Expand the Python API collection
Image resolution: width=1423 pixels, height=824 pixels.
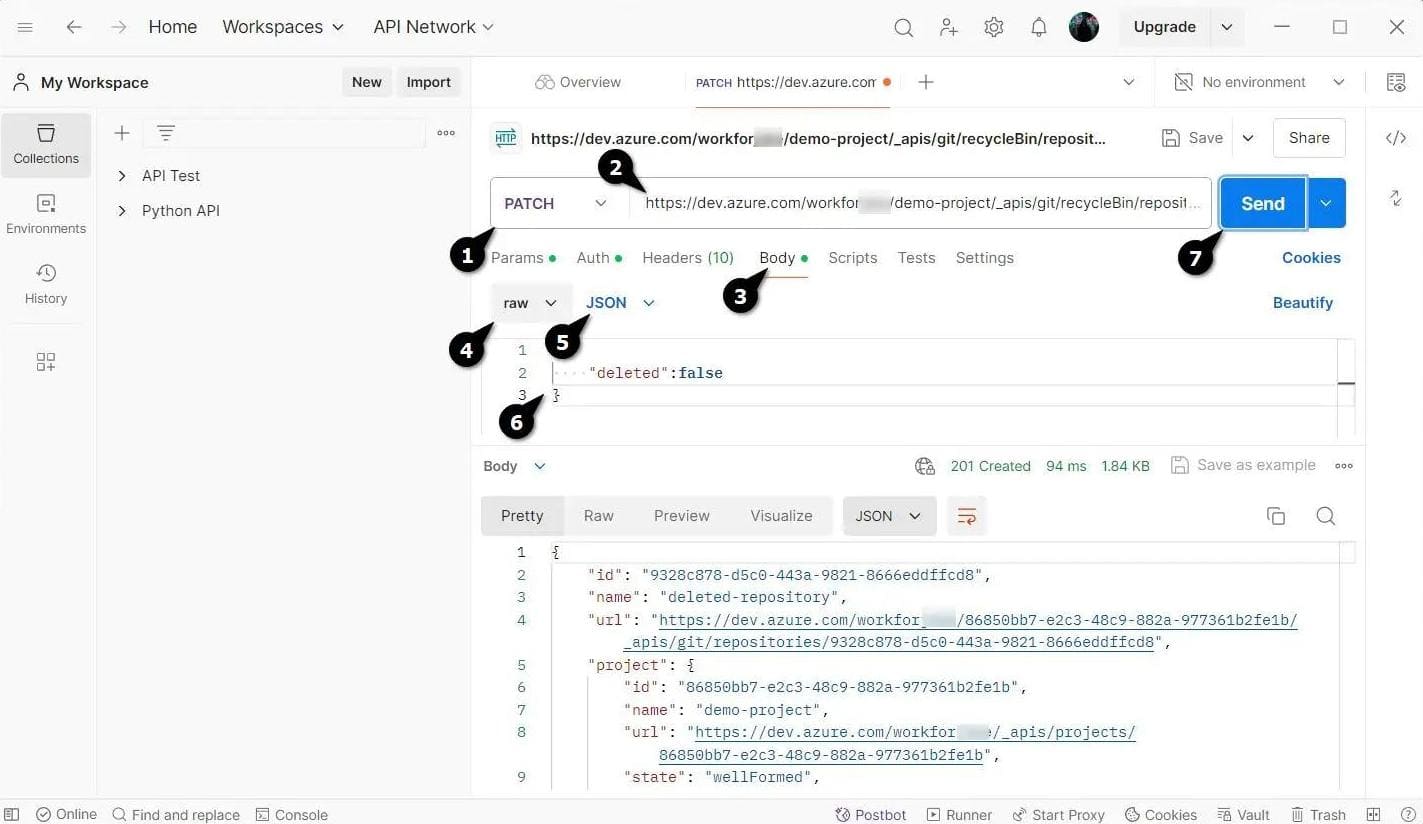[x=122, y=211]
